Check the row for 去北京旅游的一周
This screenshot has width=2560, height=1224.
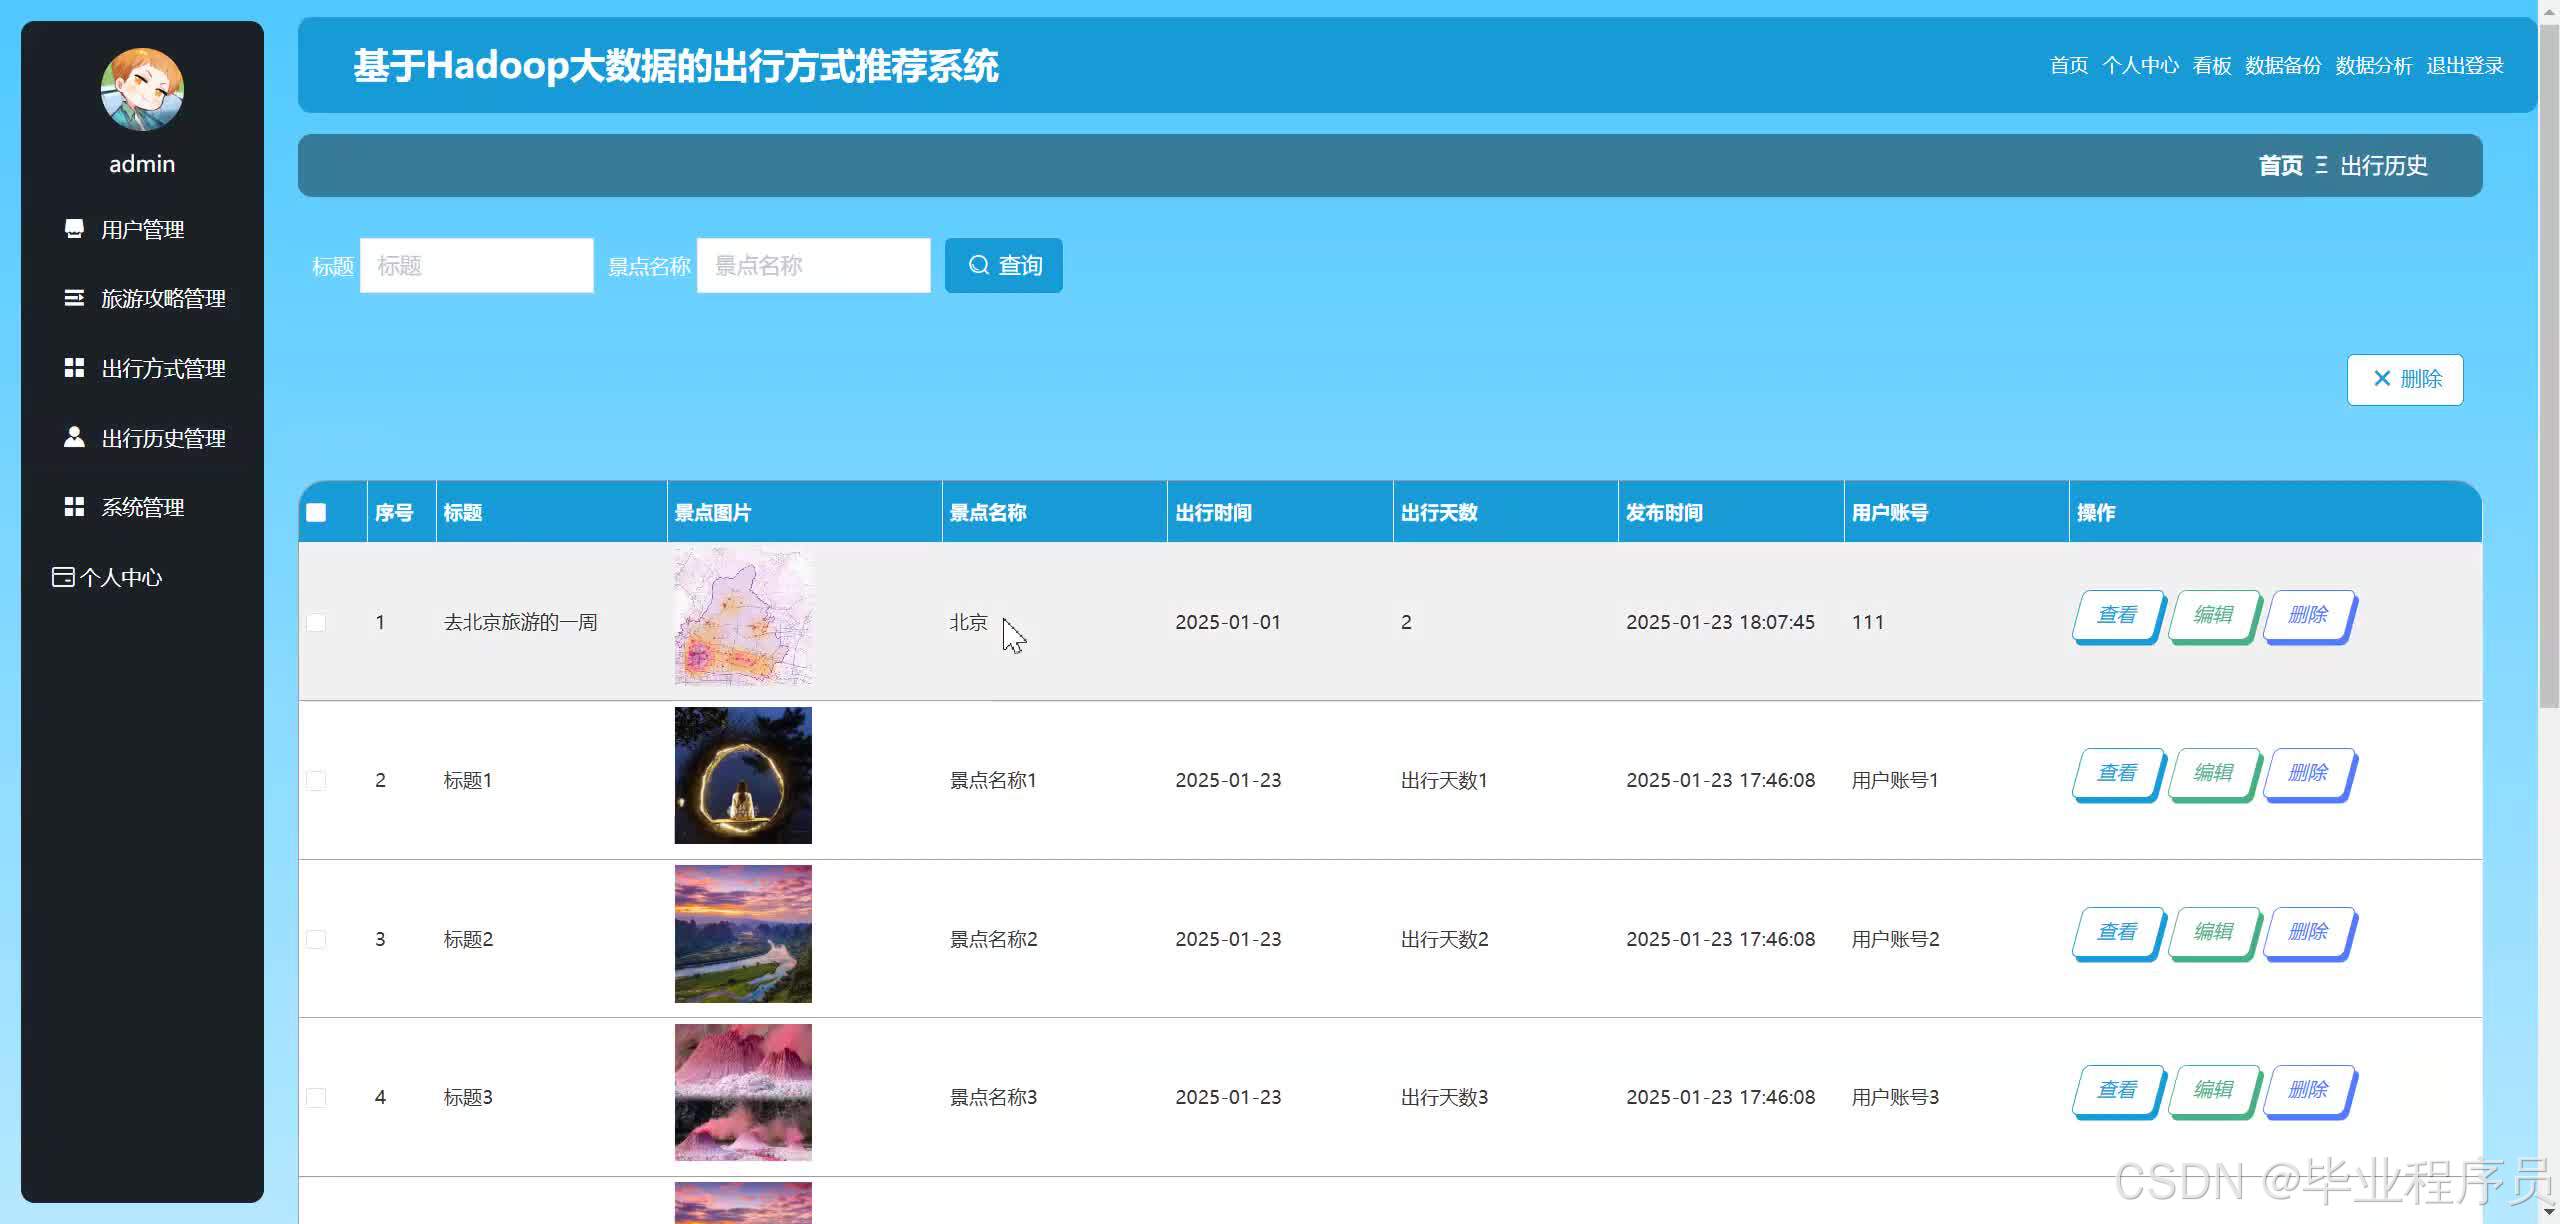[316, 622]
